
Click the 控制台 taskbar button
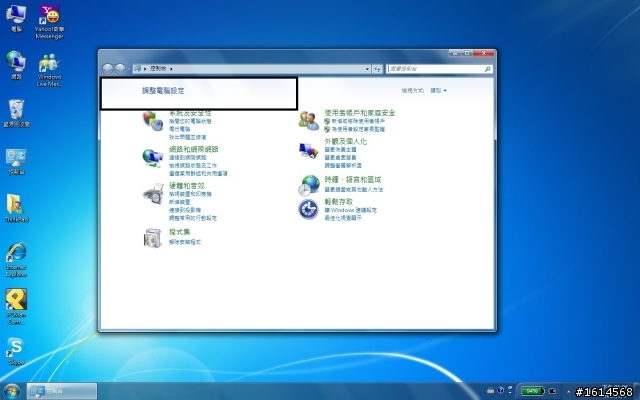[62, 391]
